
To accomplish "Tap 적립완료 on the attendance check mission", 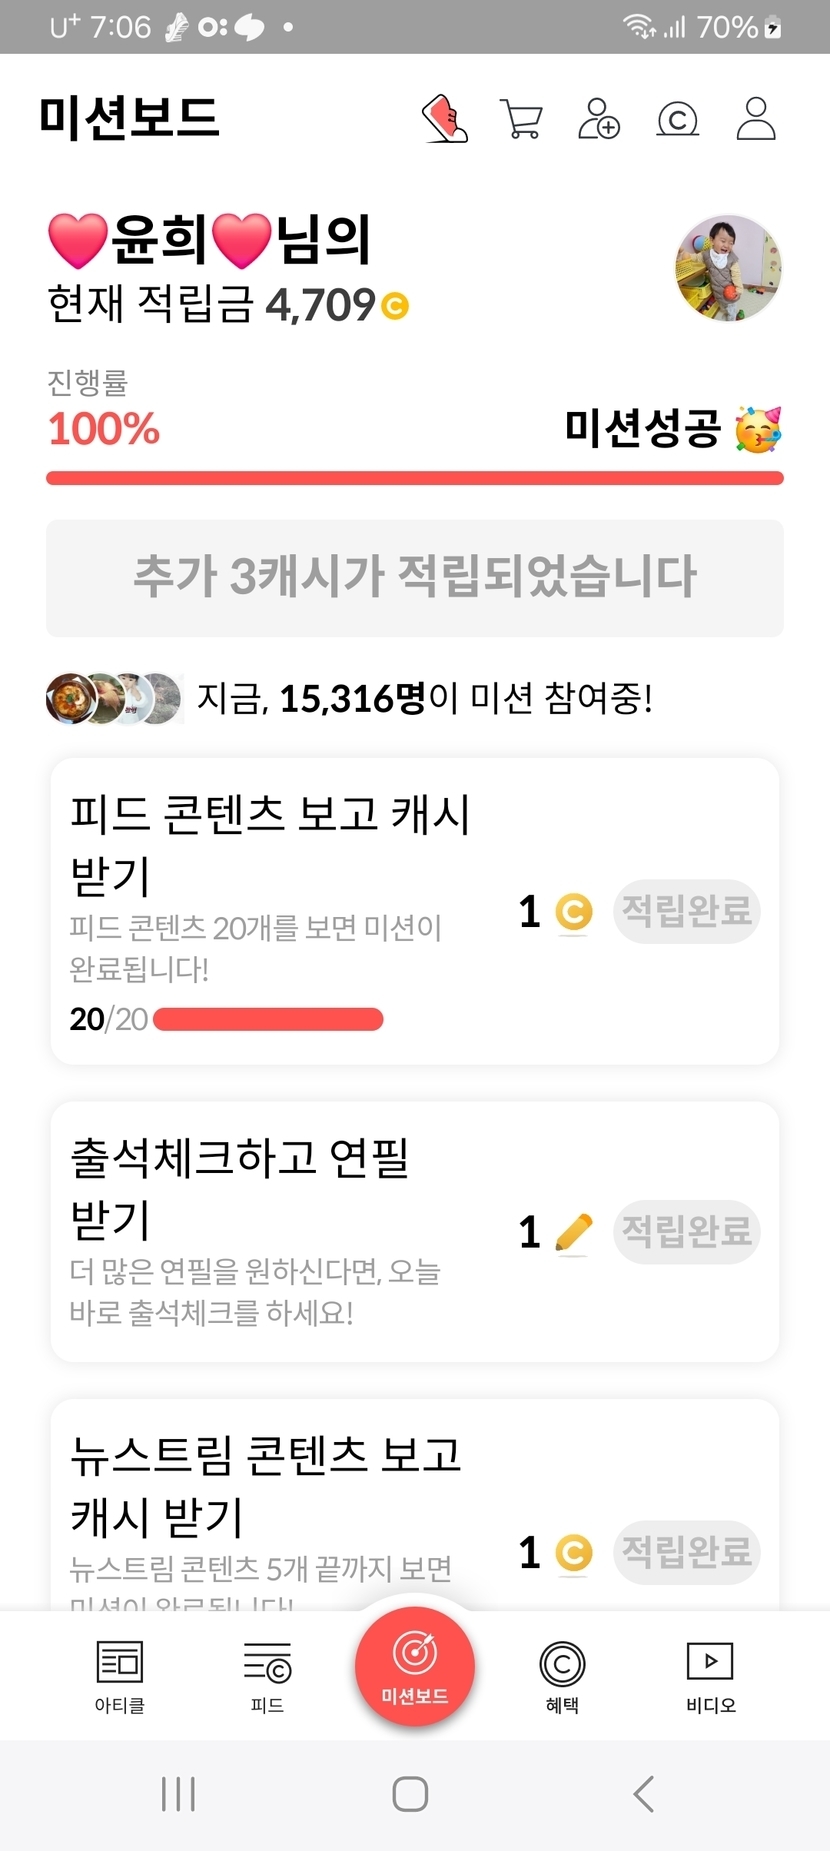I will click(686, 1231).
